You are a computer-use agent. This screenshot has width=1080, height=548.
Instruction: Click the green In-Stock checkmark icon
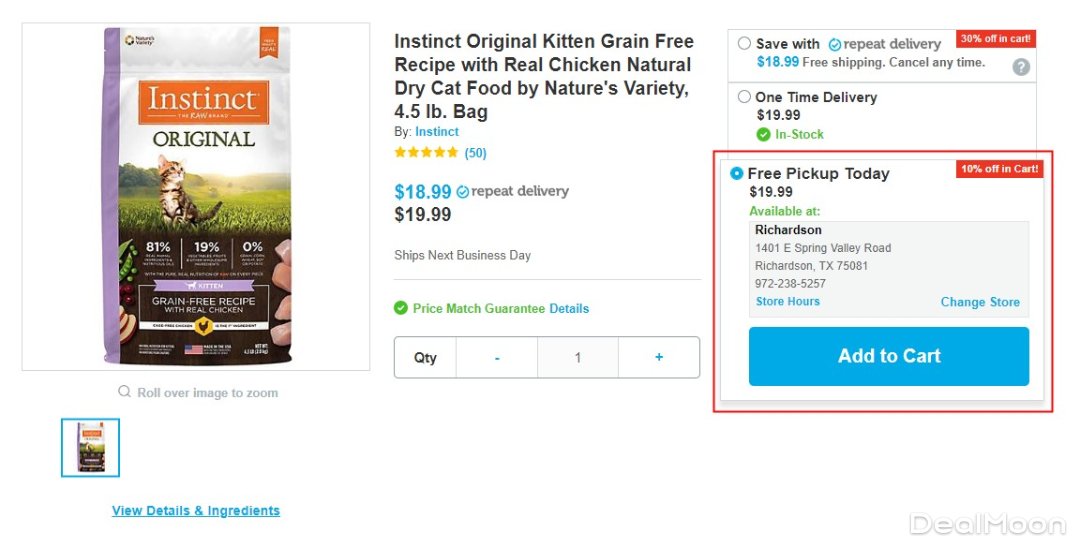[x=764, y=134]
